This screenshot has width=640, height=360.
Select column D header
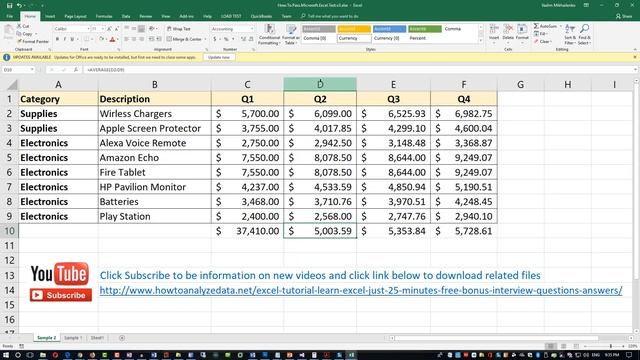point(320,84)
